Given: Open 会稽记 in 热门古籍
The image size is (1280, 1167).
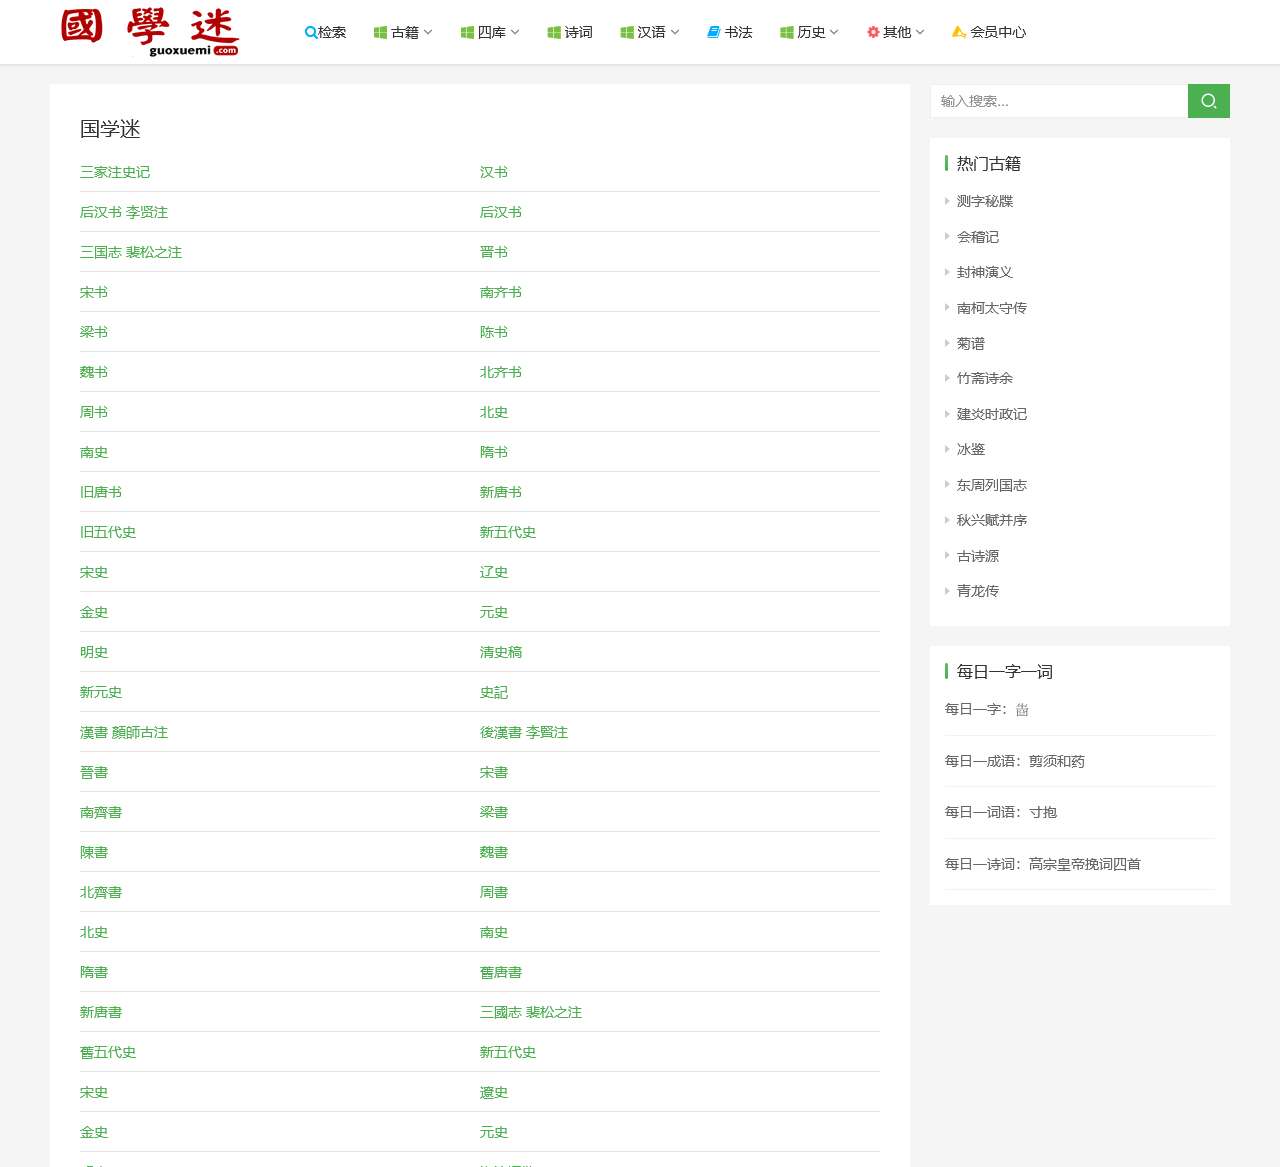Looking at the screenshot, I should (x=978, y=237).
